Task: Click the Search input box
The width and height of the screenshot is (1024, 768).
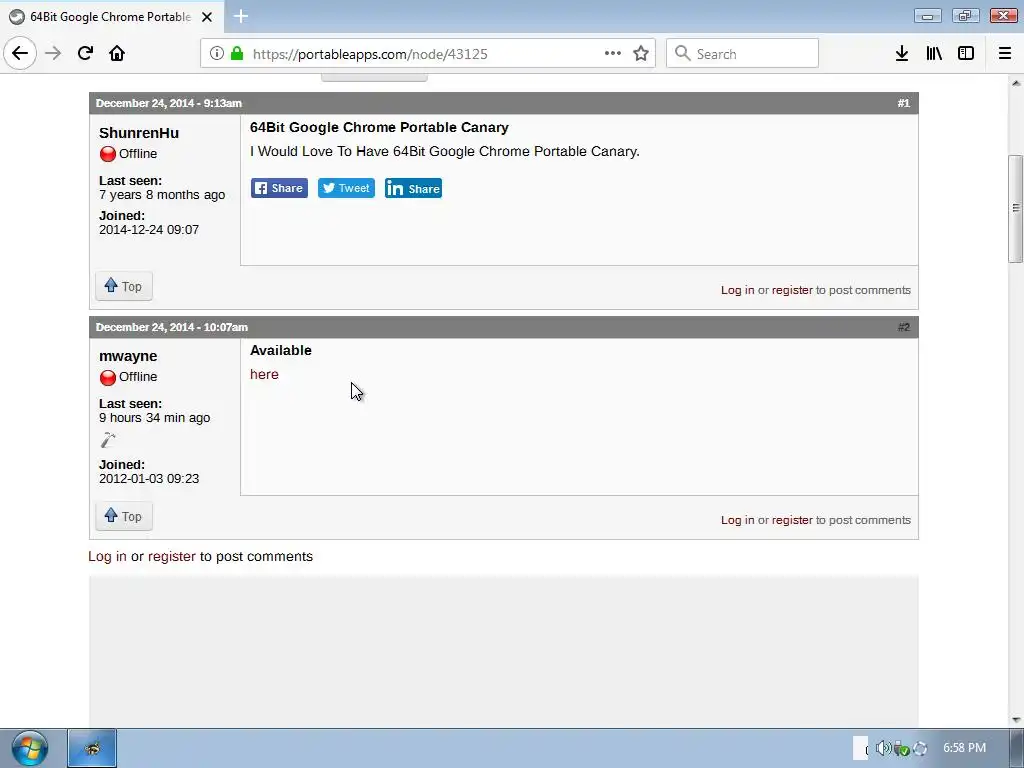Action: (x=743, y=54)
